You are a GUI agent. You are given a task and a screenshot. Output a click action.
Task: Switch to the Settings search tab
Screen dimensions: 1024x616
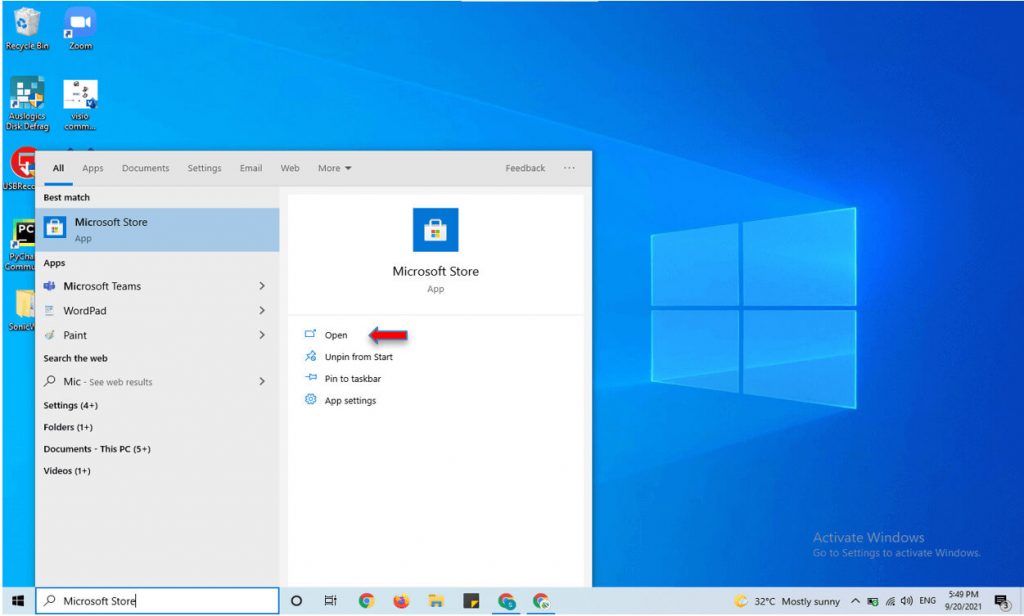[204, 168]
